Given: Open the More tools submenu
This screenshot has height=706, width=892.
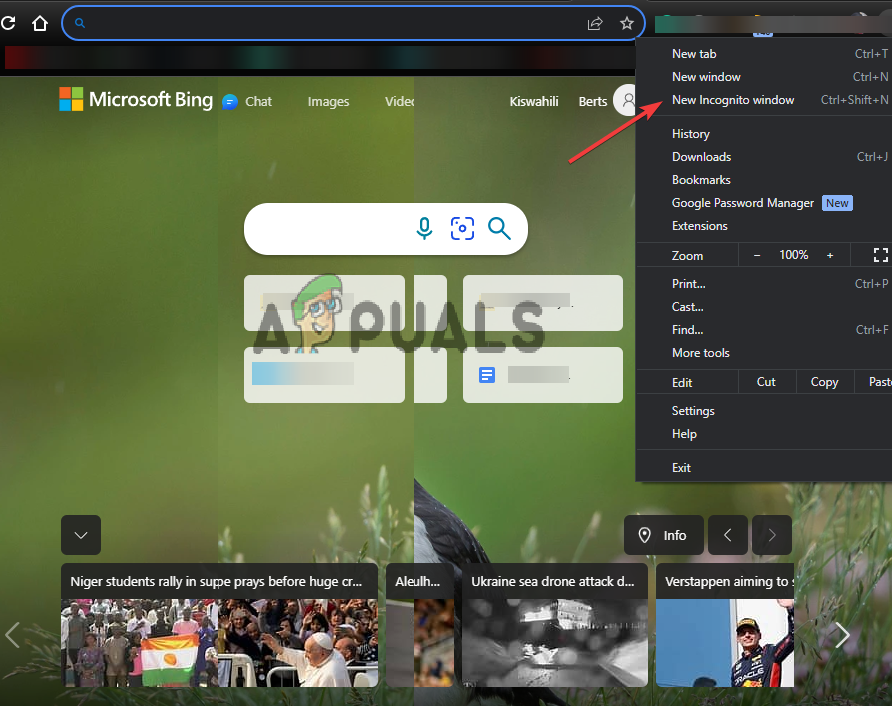Looking at the screenshot, I should point(700,352).
